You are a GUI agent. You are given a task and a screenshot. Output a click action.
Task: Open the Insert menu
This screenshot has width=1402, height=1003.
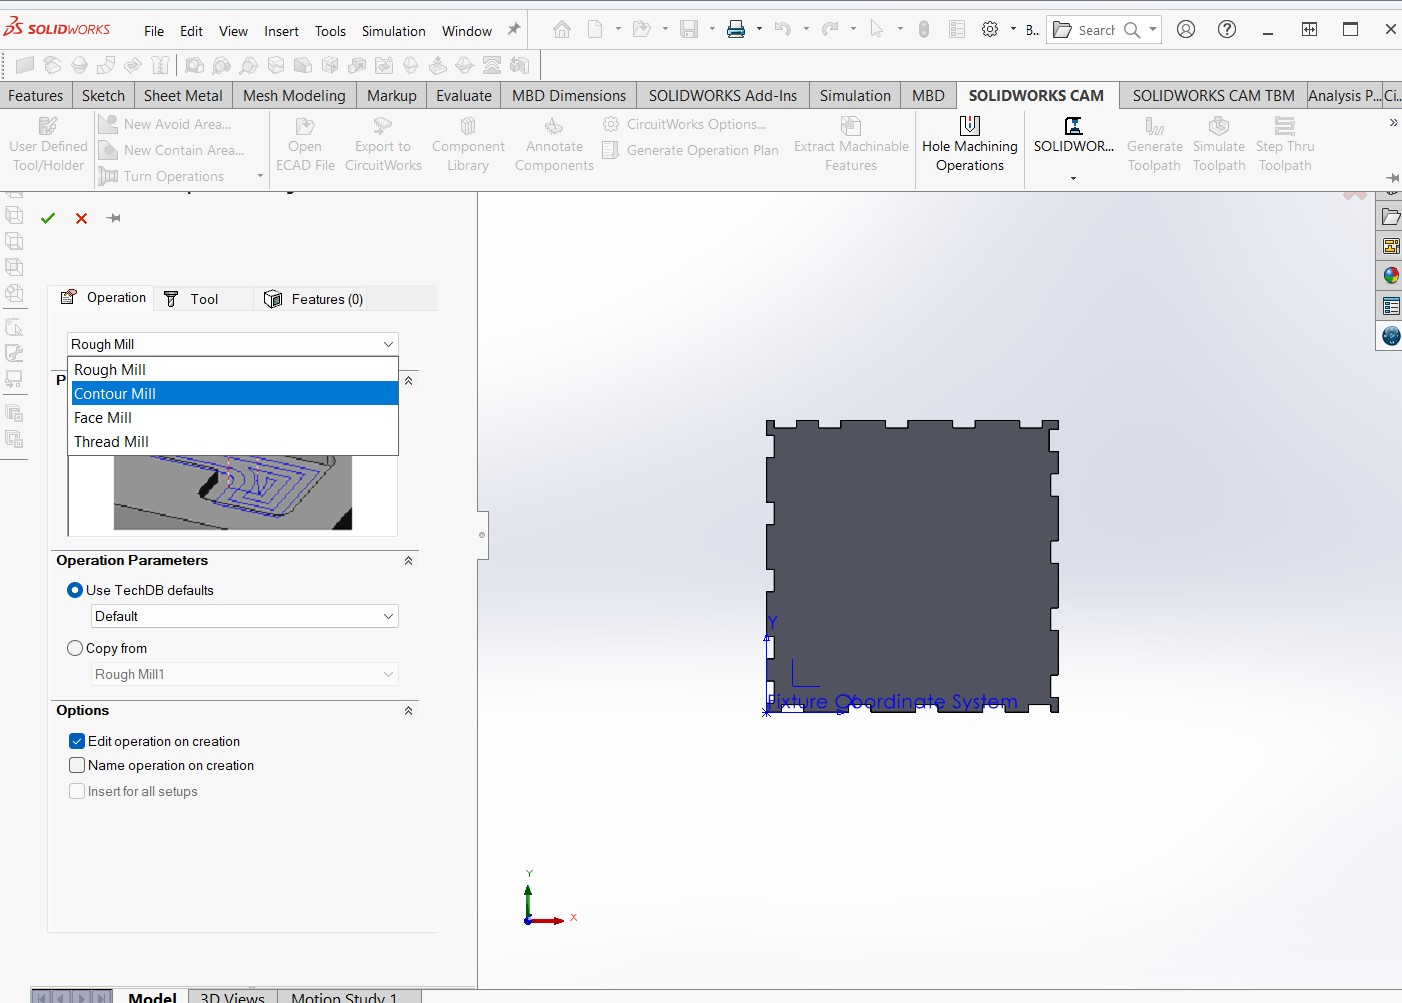[x=281, y=31]
